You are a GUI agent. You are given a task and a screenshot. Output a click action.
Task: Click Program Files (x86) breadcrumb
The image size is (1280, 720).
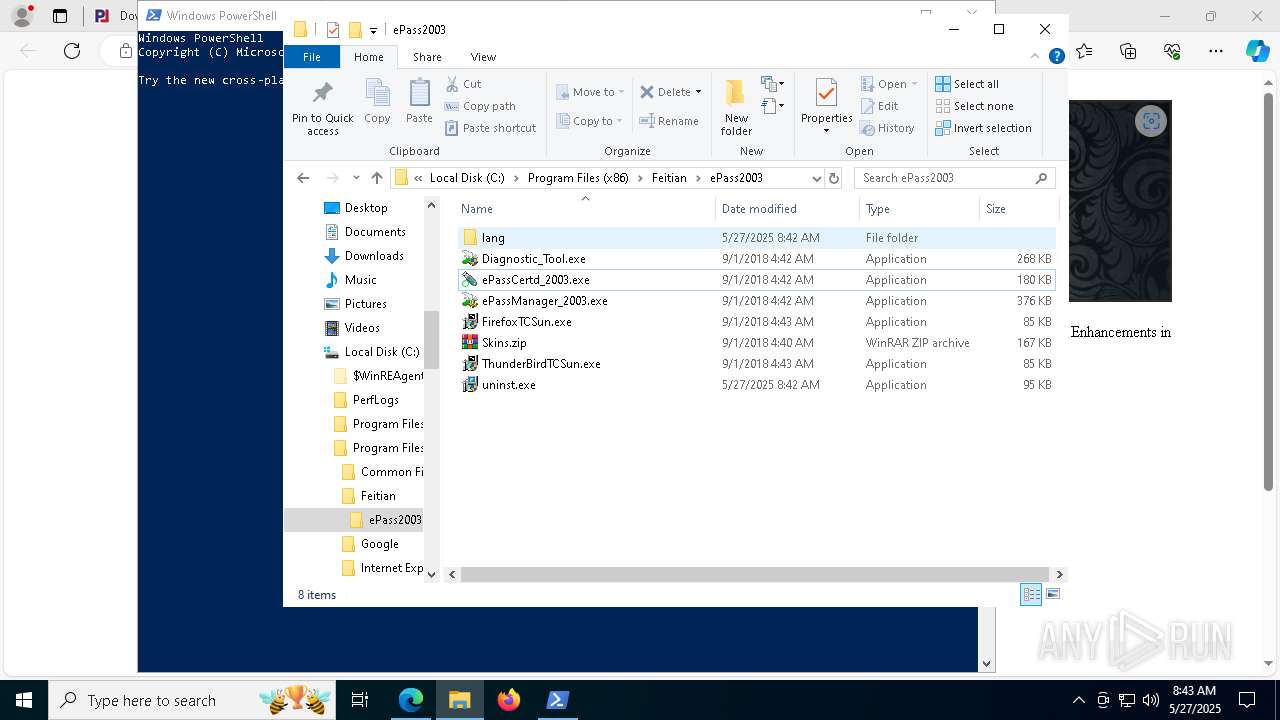point(578,178)
